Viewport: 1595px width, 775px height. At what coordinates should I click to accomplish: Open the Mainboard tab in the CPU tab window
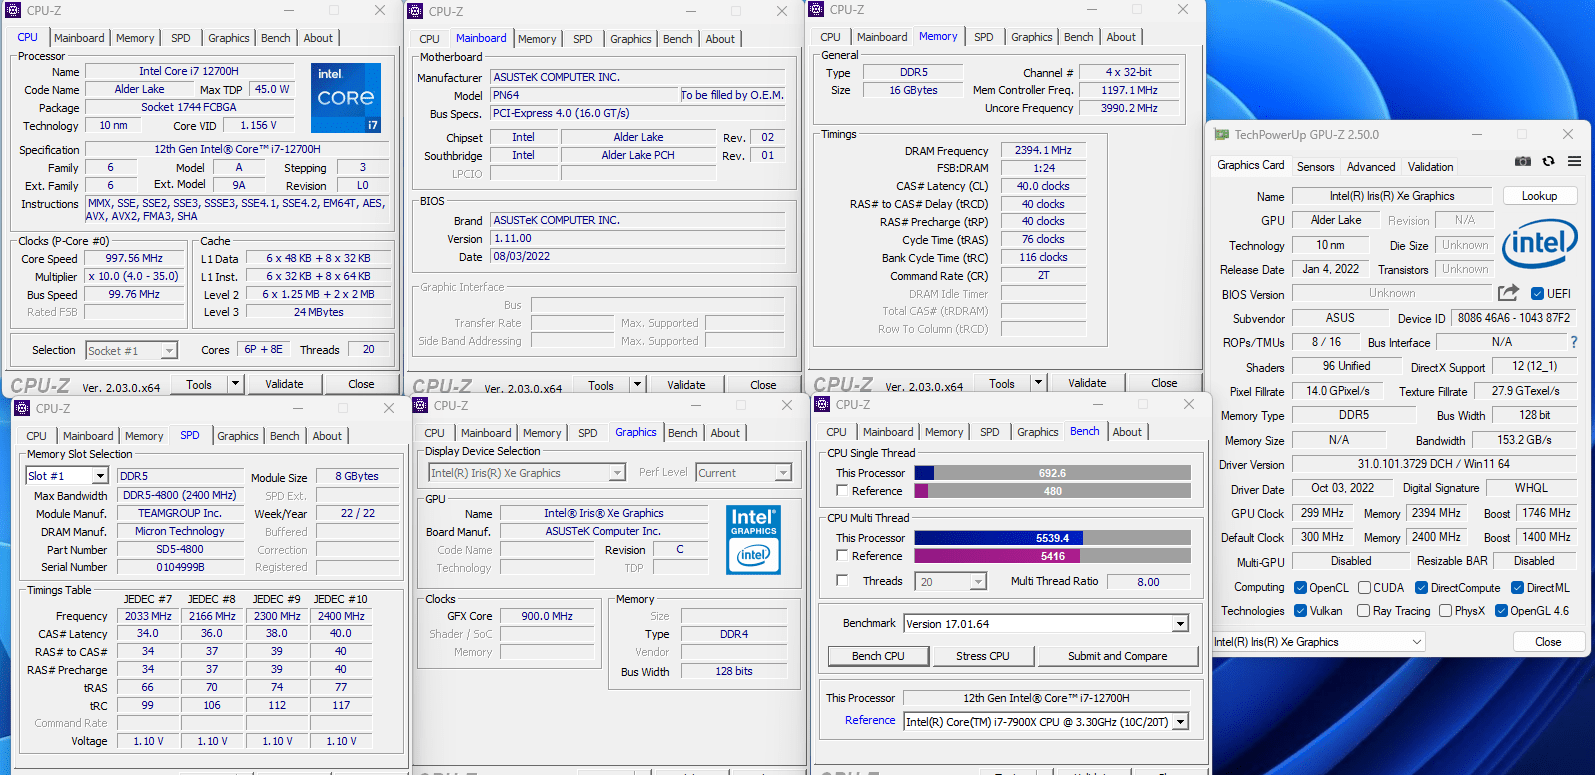79,38
